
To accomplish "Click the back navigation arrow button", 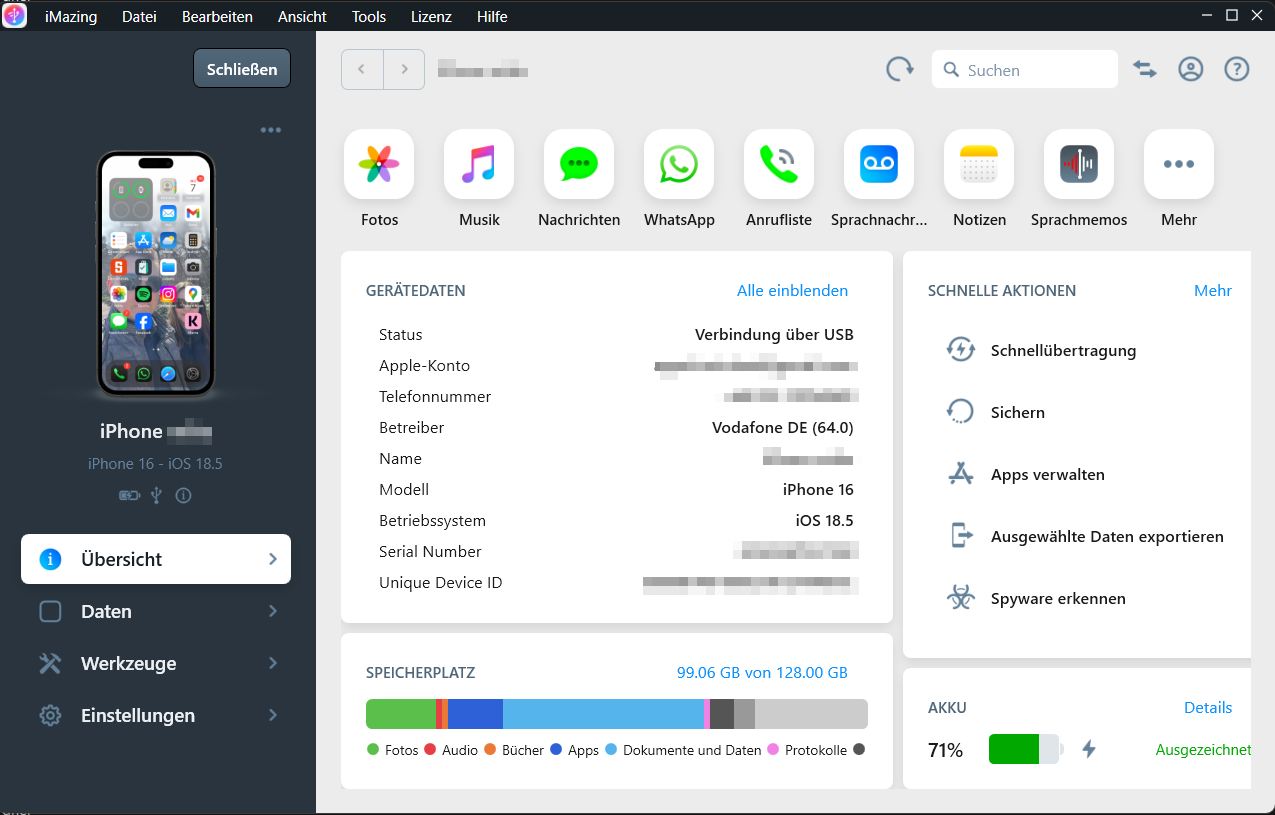I will coord(362,69).
